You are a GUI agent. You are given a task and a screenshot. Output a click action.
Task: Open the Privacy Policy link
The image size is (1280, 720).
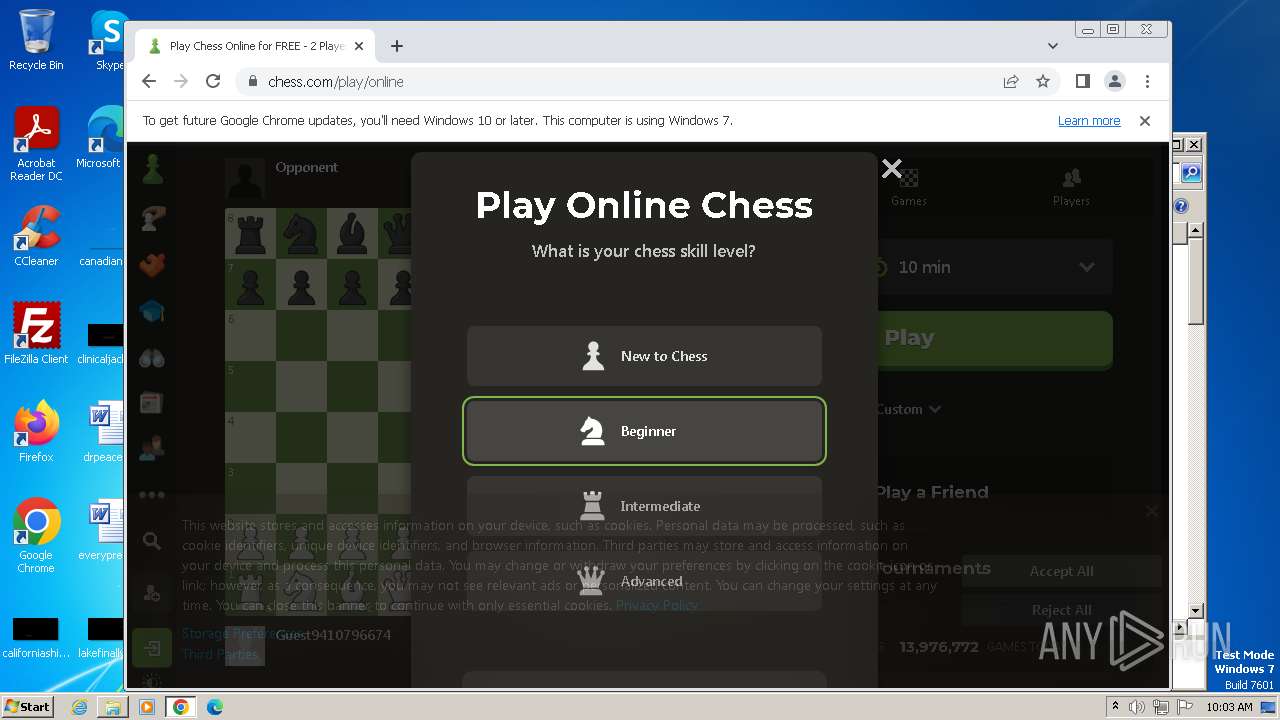pyautogui.click(x=657, y=605)
